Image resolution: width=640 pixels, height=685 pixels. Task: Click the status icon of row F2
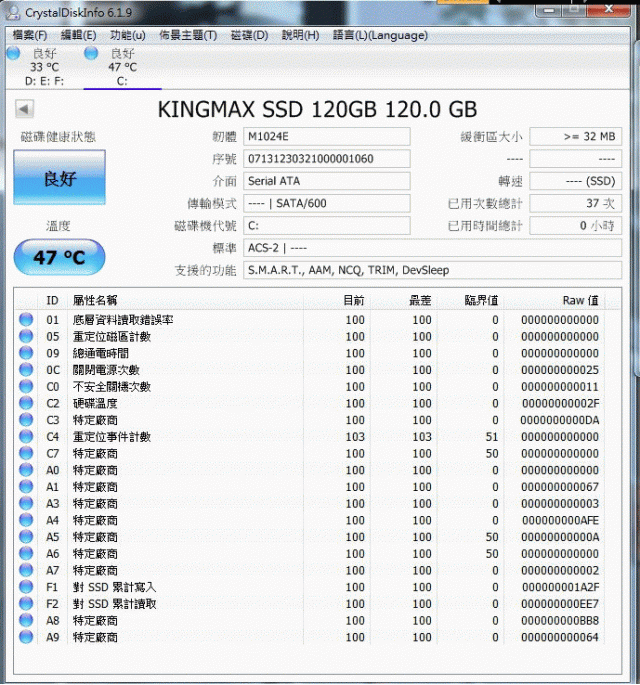tap(26, 603)
